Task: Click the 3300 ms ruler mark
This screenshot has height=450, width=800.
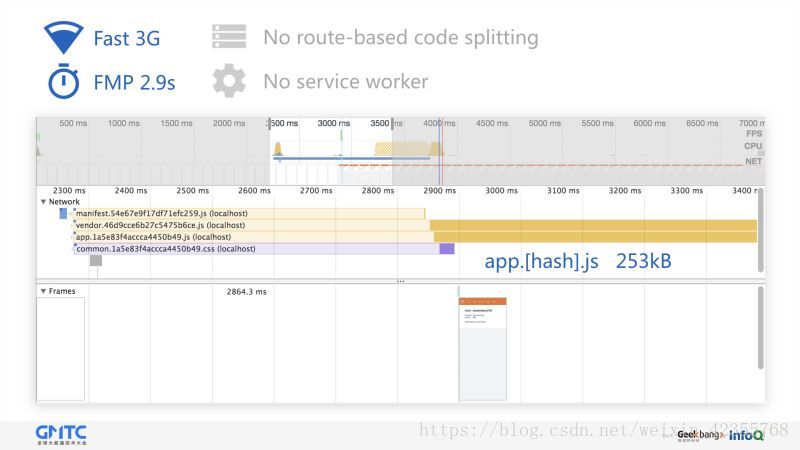Action: (x=687, y=190)
